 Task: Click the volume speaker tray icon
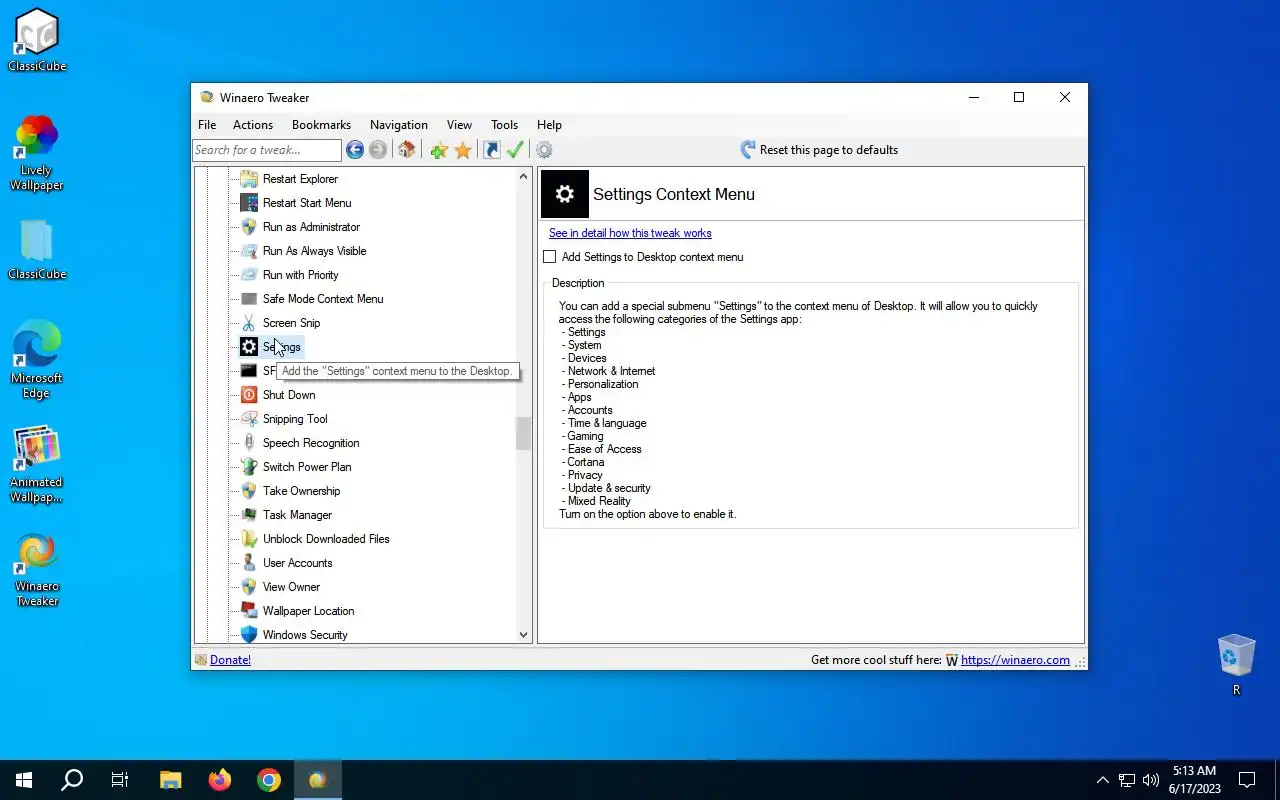1151,780
